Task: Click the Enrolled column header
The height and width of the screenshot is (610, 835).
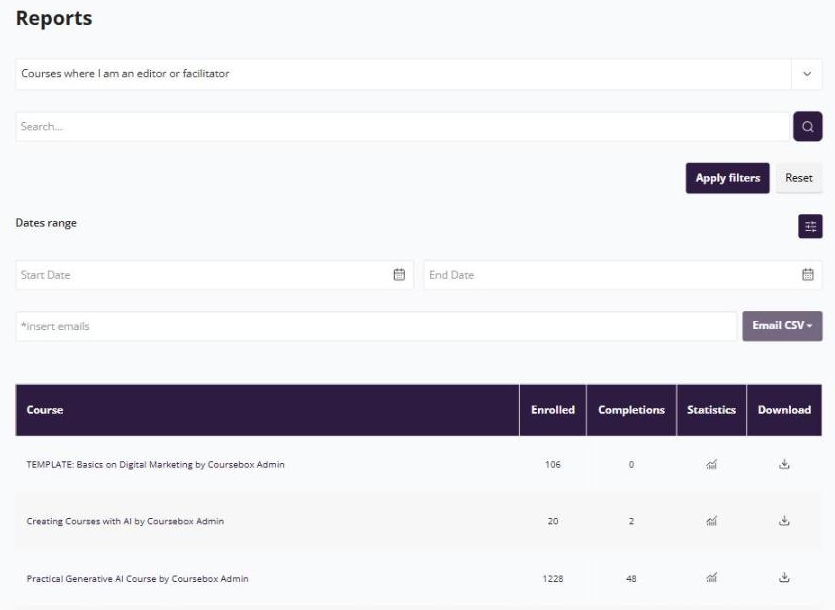Action: [553, 410]
